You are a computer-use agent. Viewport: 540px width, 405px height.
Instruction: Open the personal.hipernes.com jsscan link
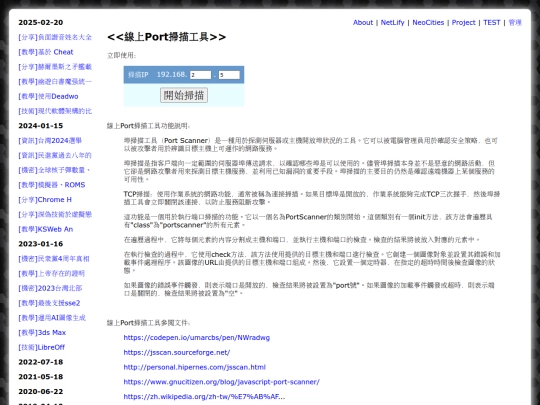(x=195, y=367)
